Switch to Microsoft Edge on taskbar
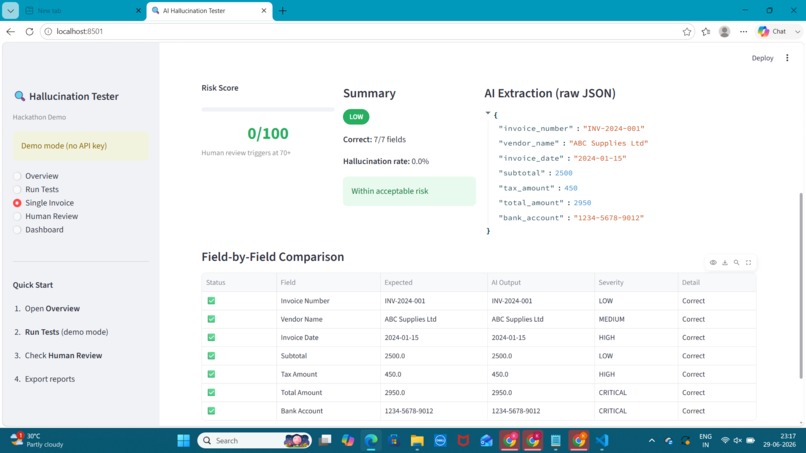Image resolution: width=806 pixels, height=453 pixels. coord(371,441)
